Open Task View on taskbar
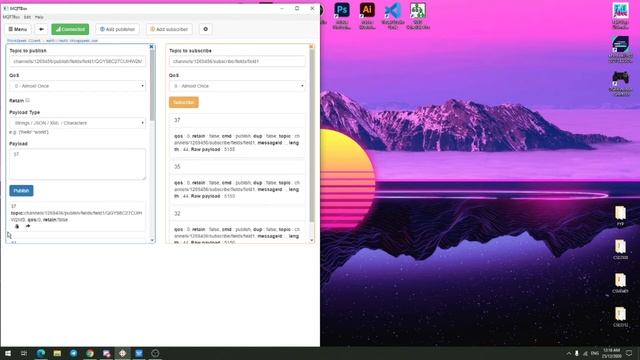Viewport: 640px width, 360px height. (24, 353)
